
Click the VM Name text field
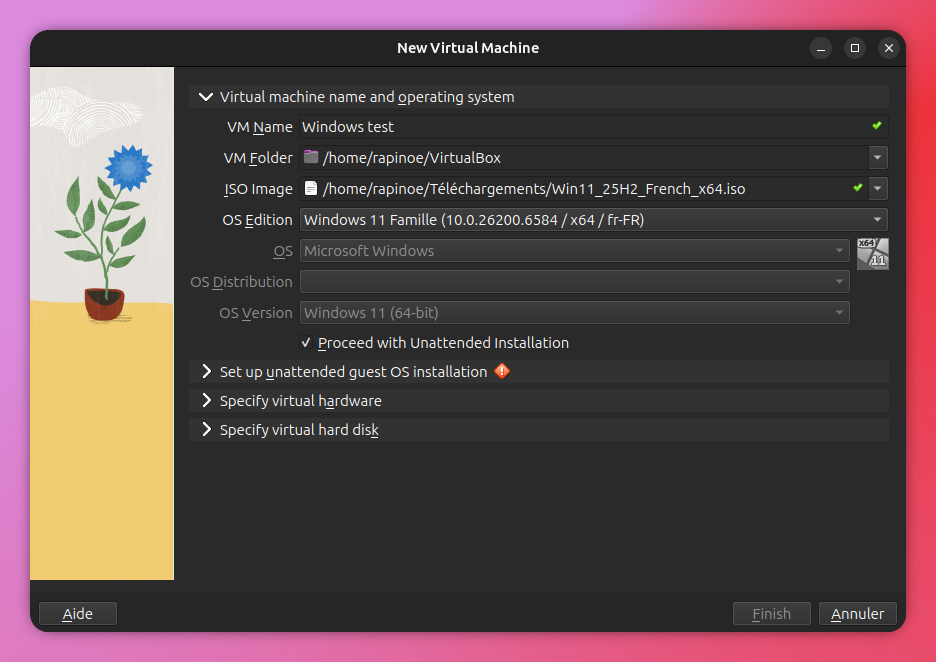click(580, 127)
